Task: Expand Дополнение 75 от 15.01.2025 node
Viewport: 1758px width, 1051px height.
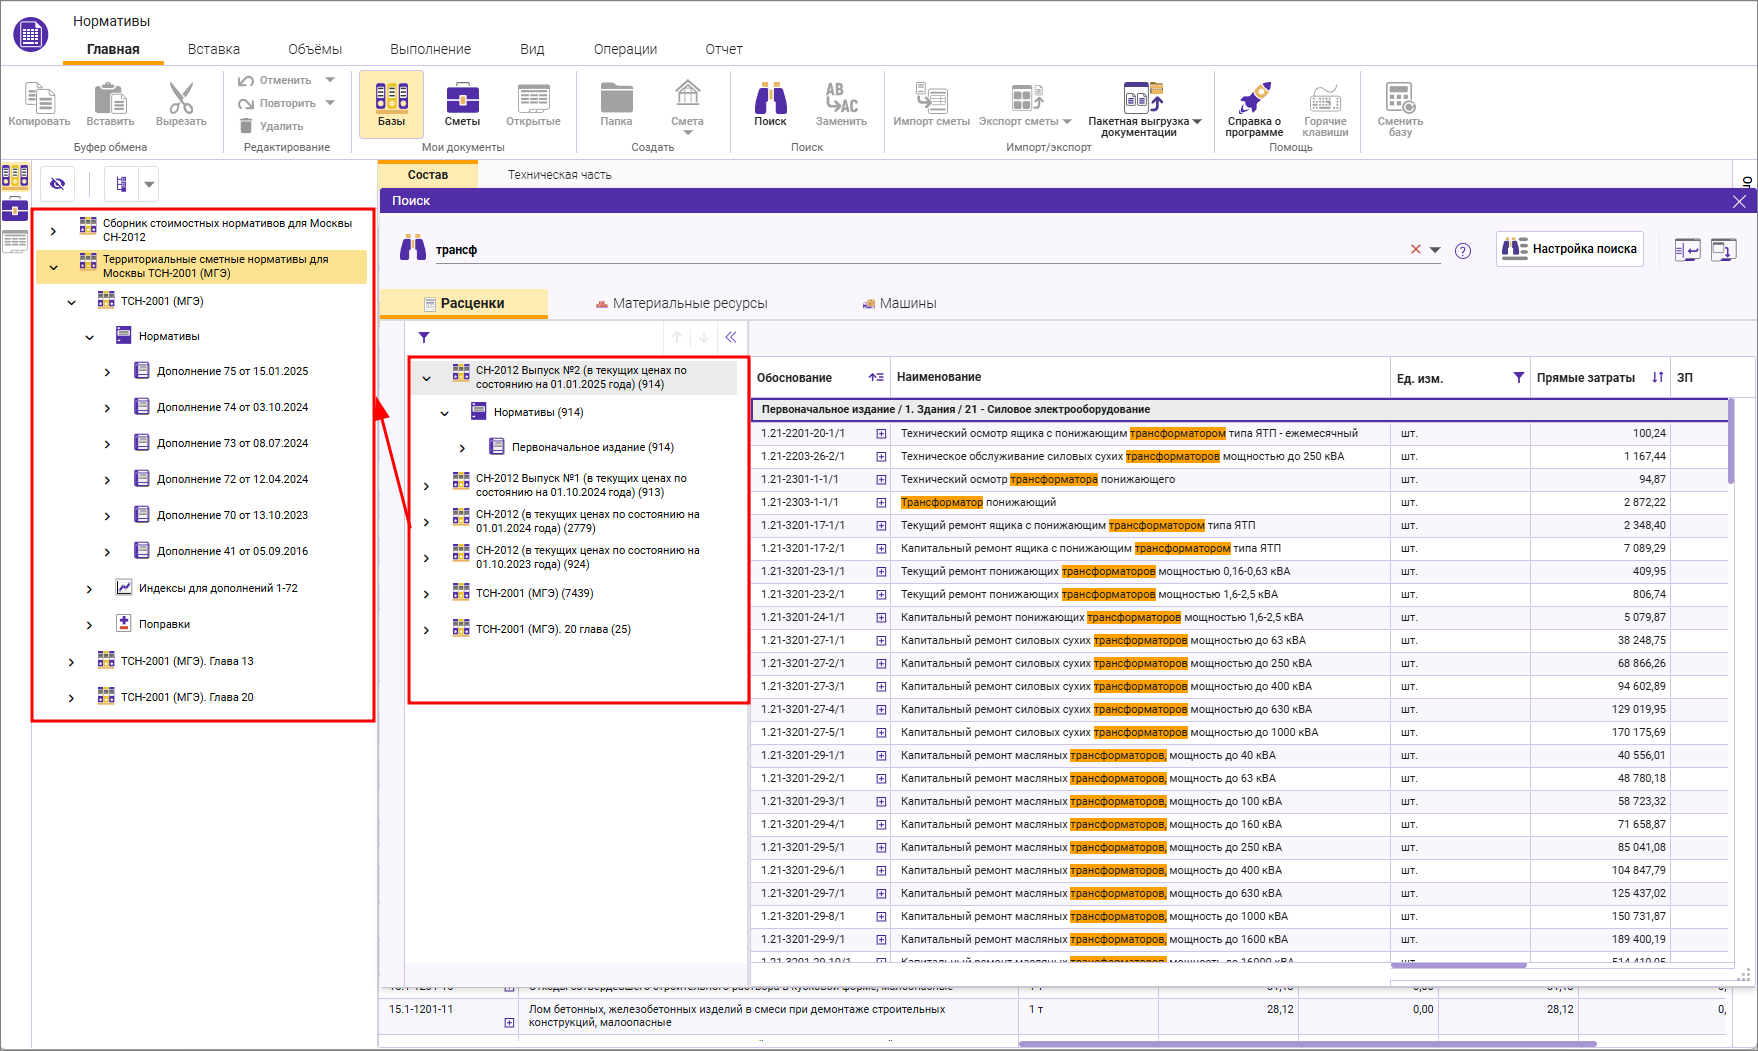Action: [x=108, y=372]
